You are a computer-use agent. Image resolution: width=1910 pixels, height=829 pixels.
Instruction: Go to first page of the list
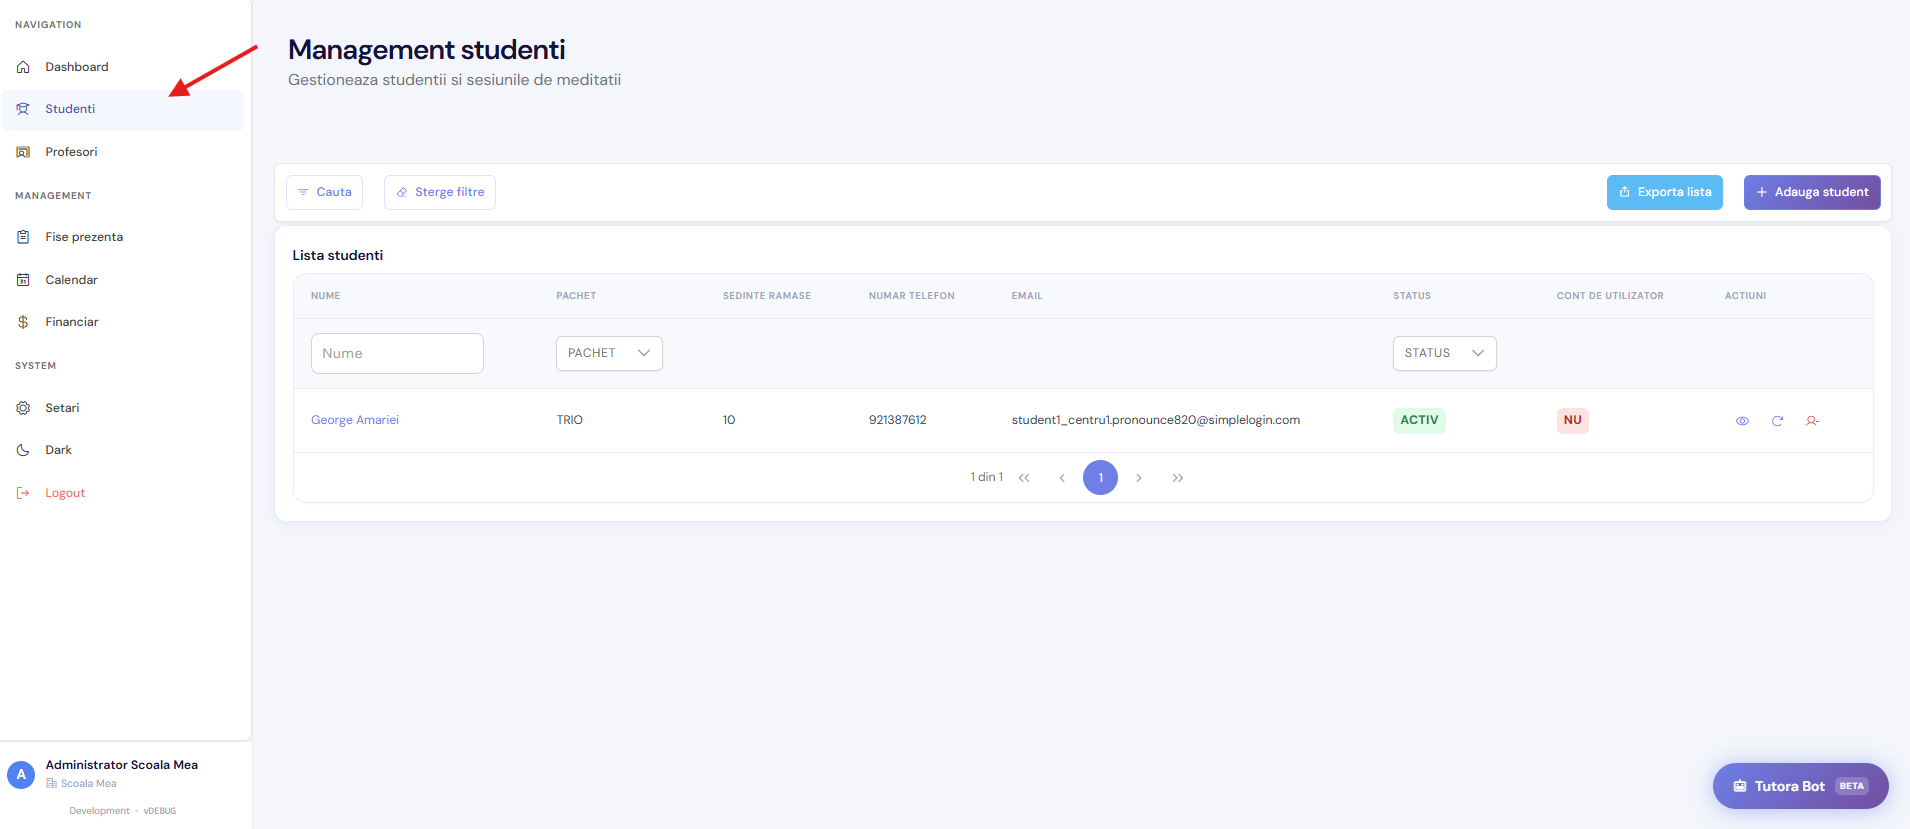tap(1024, 478)
